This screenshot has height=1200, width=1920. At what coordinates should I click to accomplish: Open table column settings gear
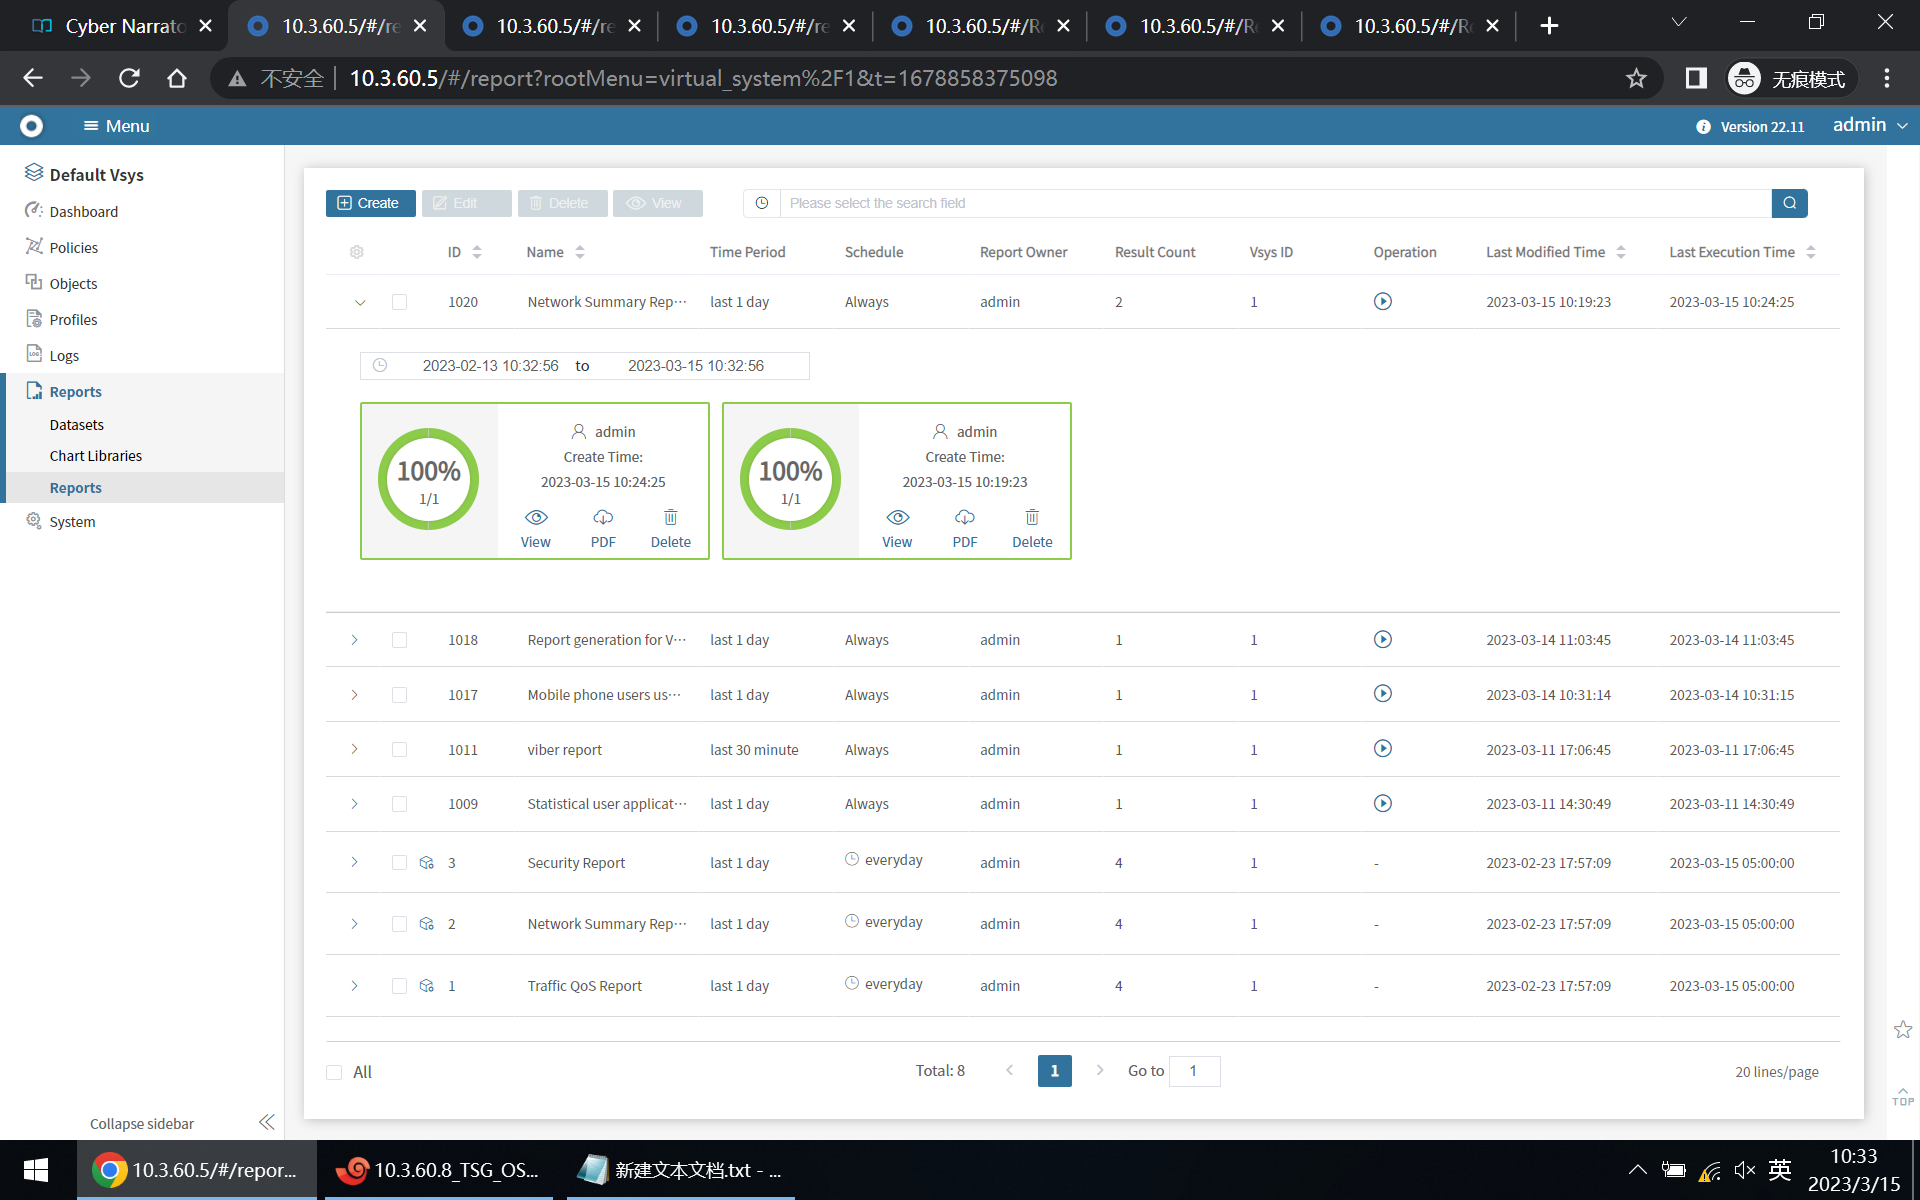(x=357, y=252)
